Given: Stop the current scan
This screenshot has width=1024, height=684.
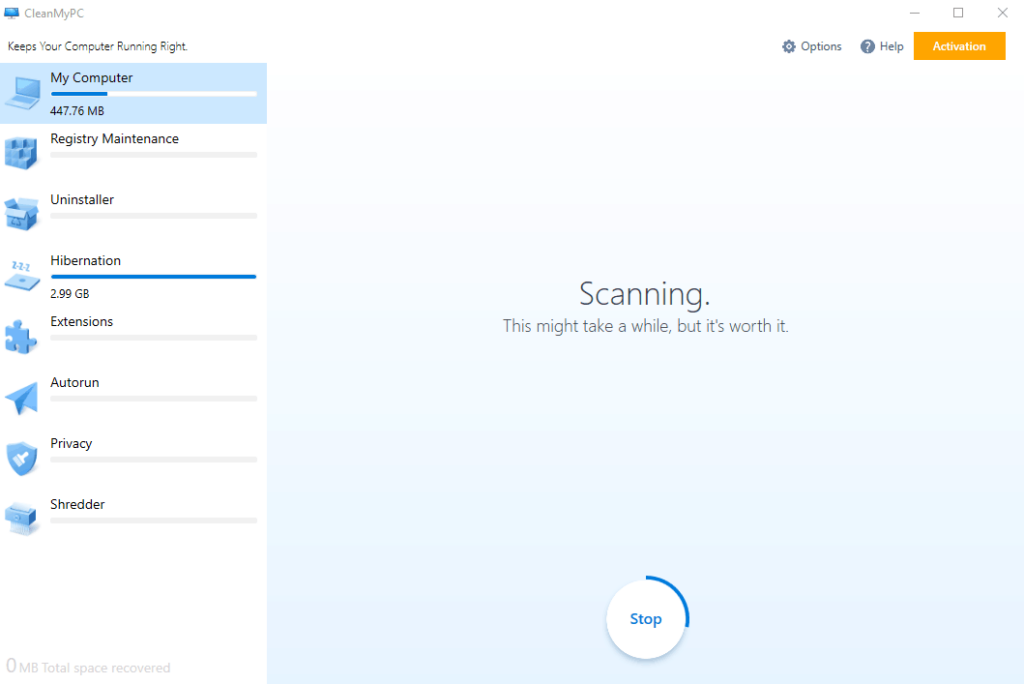Looking at the screenshot, I should coord(645,618).
